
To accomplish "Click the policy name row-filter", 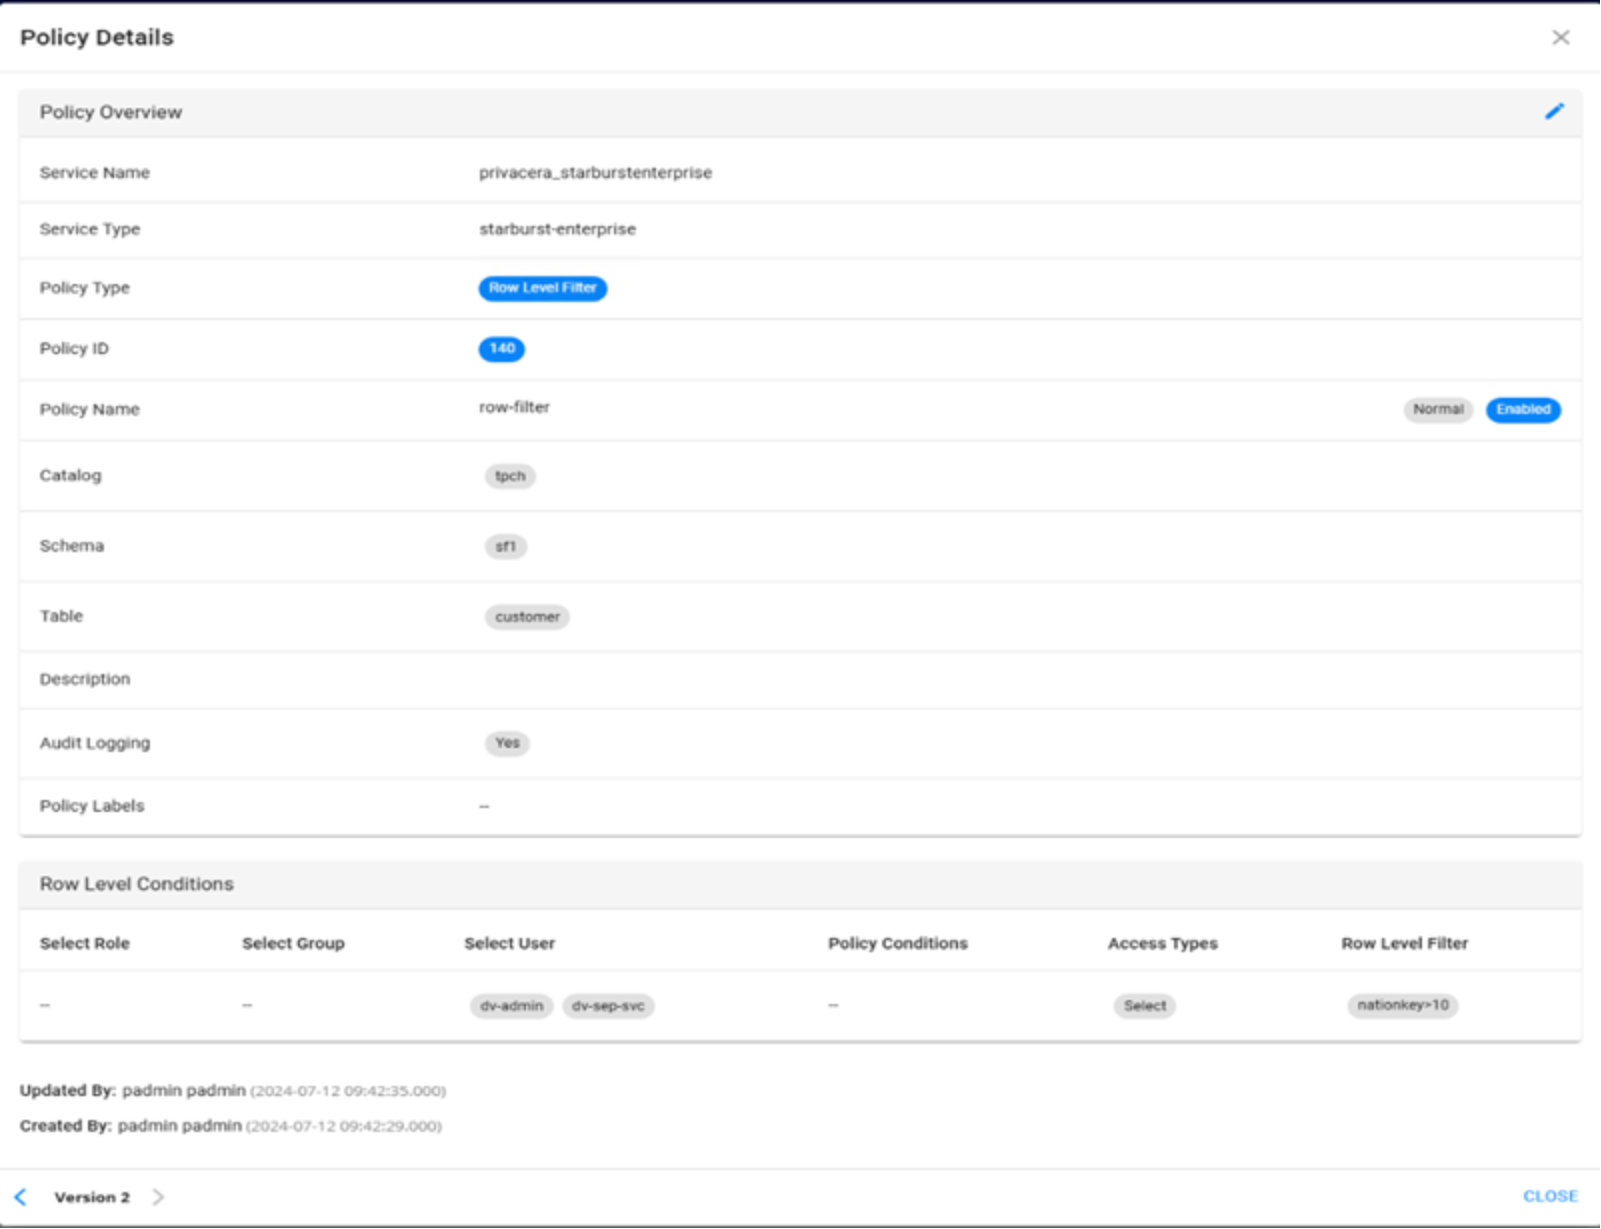I will pos(514,407).
